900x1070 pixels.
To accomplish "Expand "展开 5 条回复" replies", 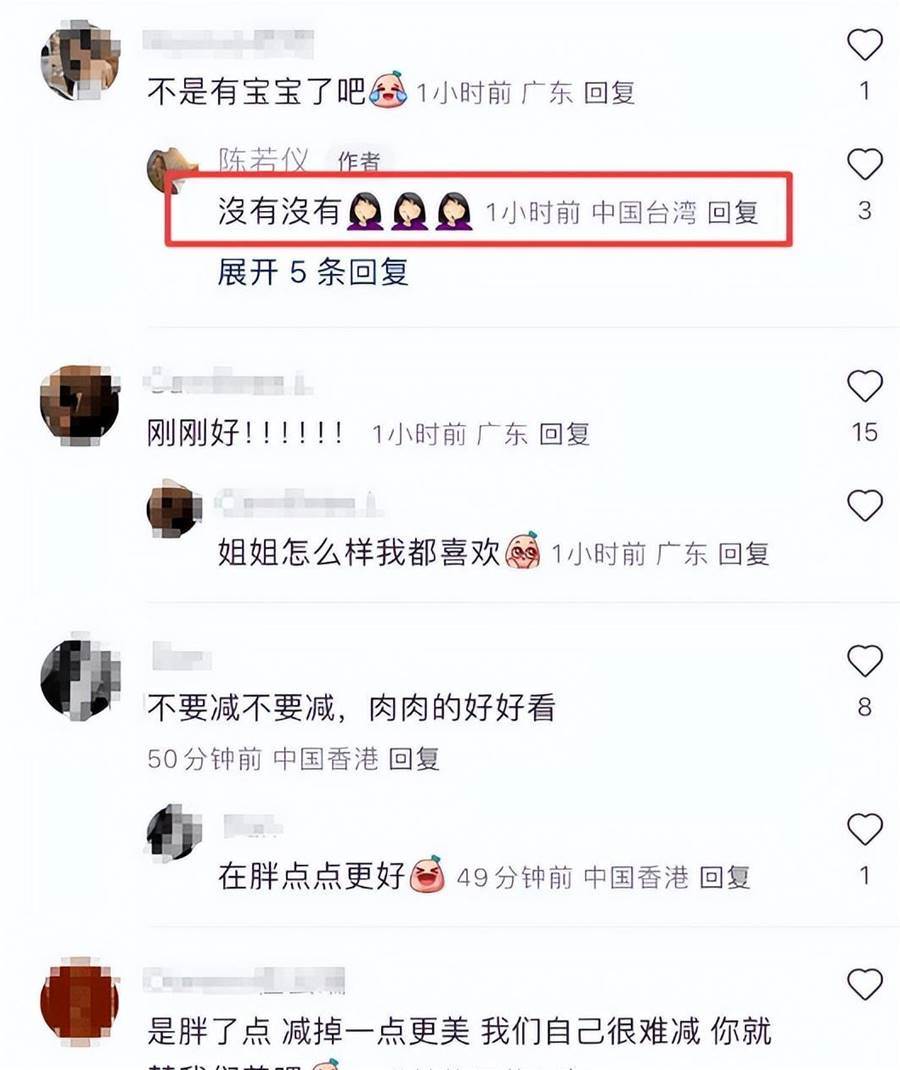I will pyautogui.click(x=313, y=272).
